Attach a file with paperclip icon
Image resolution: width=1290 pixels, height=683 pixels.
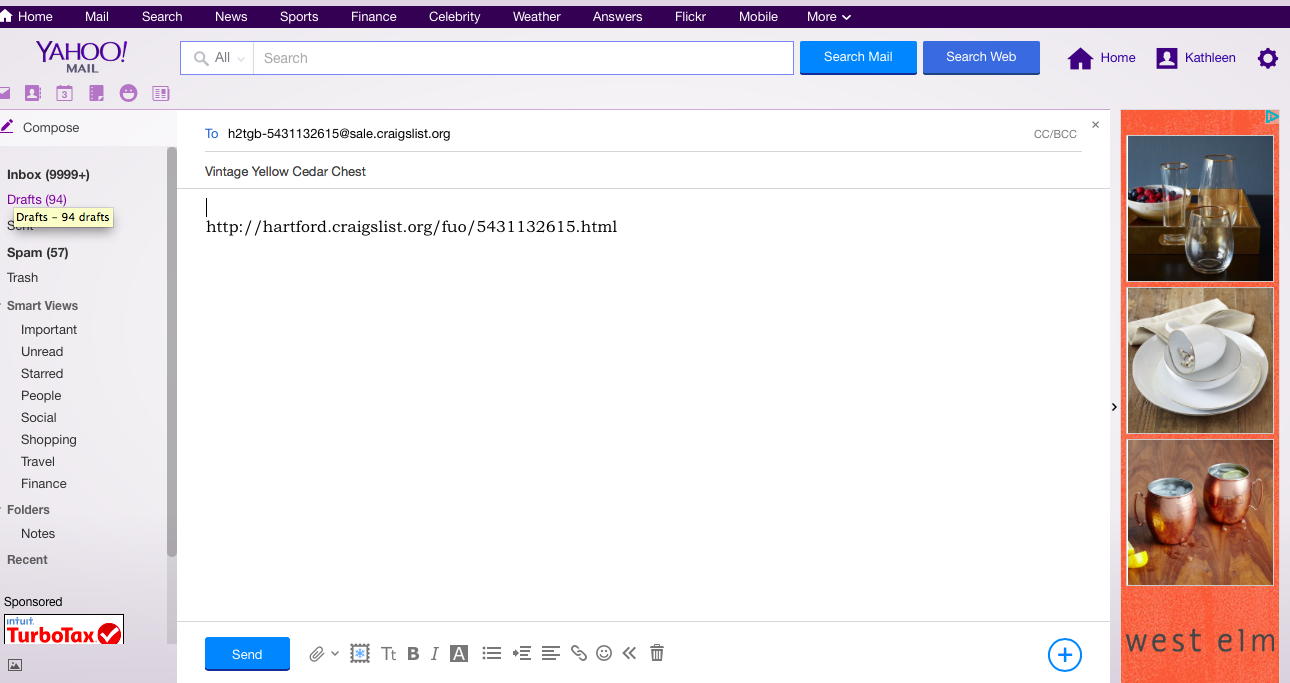pos(316,654)
